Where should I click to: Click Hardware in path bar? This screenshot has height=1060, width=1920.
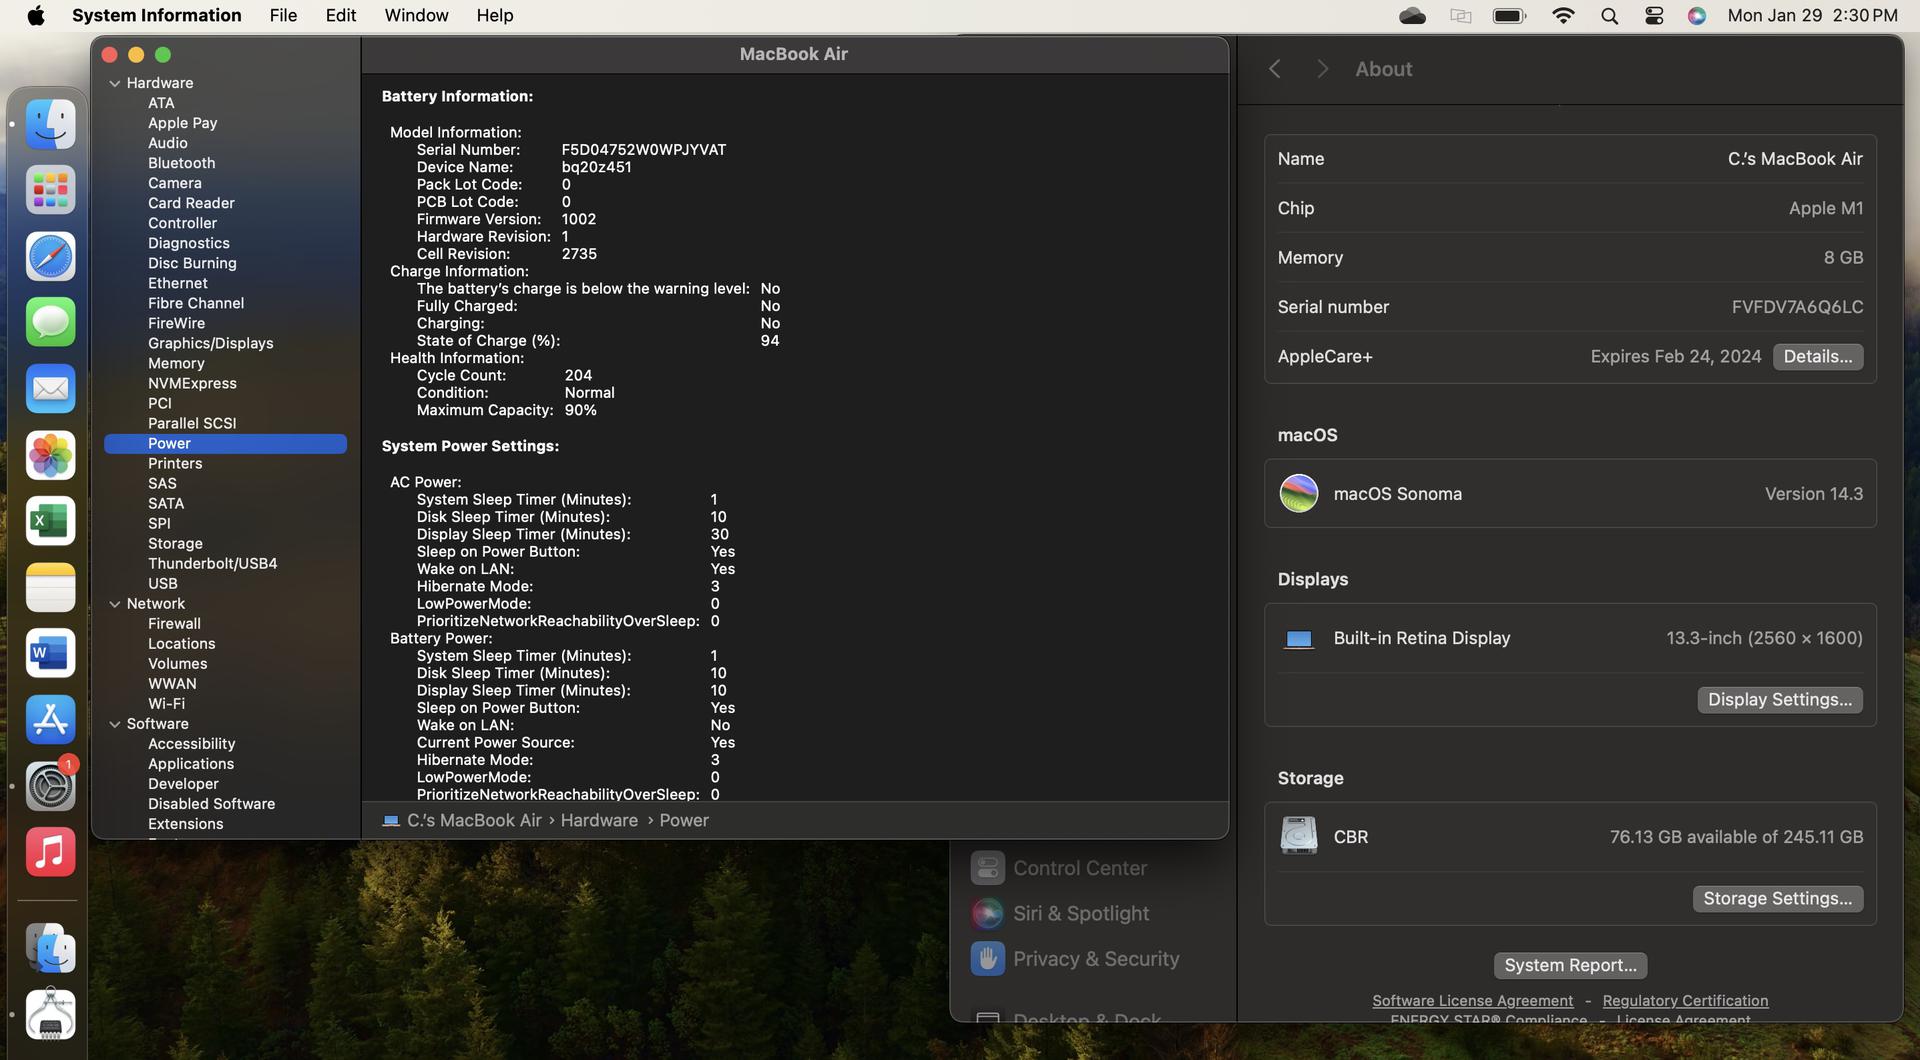tap(599, 820)
